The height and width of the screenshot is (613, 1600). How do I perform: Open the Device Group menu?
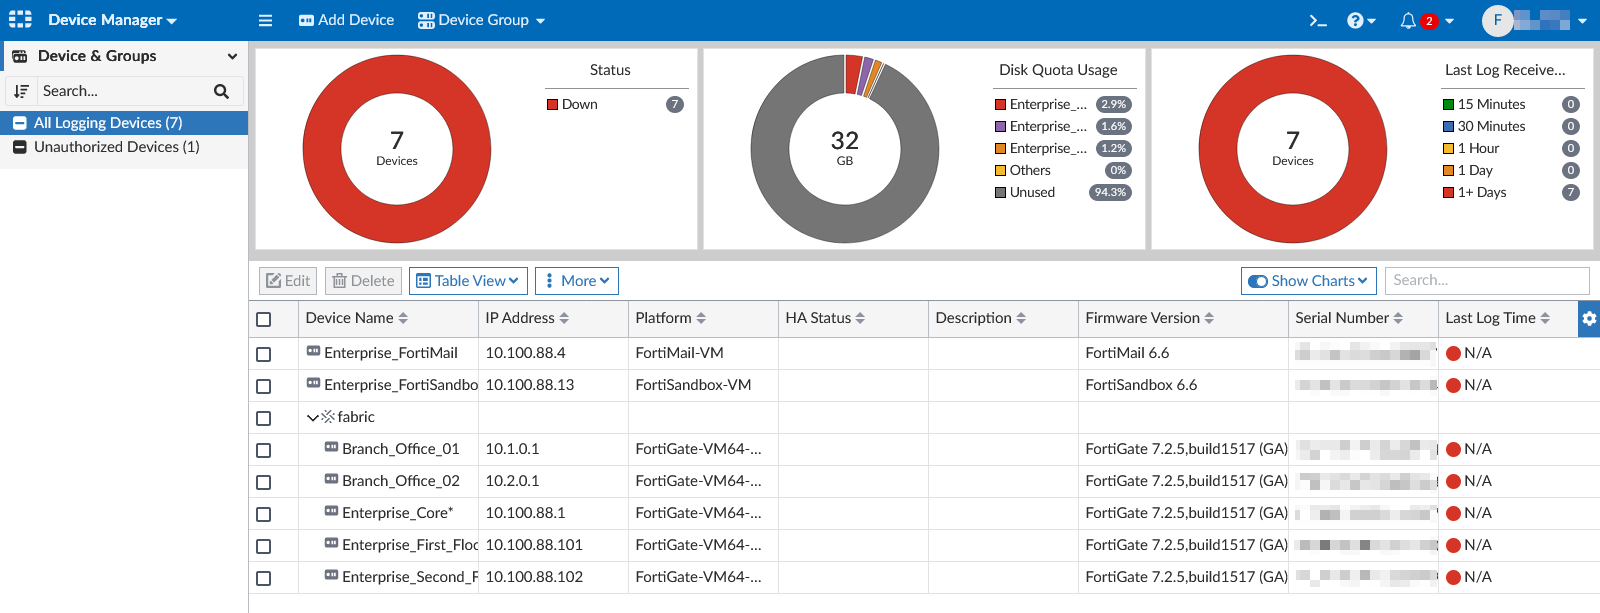481,21
